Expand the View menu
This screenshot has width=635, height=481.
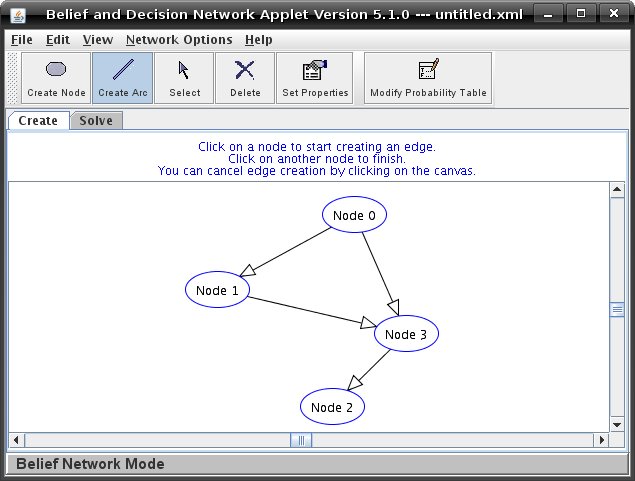click(x=98, y=40)
